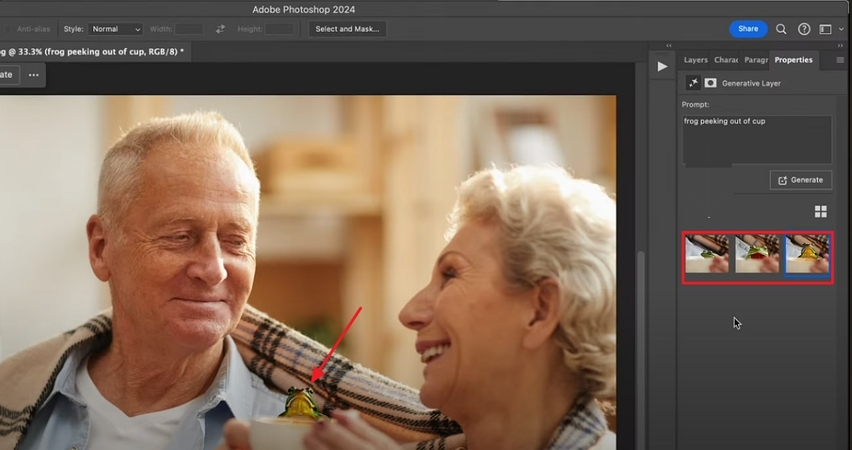Switch variations to grid view icon
852x450 pixels.
click(x=820, y=211)
